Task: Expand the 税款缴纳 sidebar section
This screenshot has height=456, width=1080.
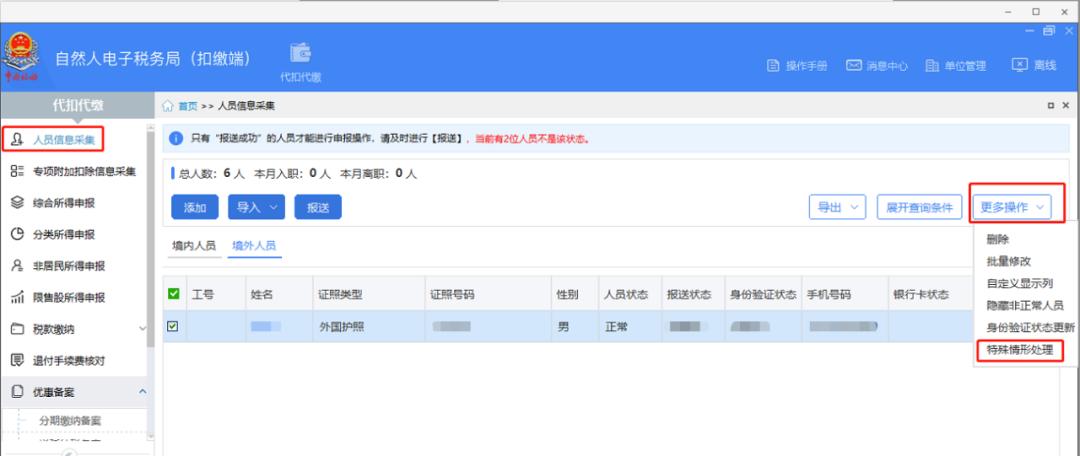Action: click(x=141, y=328)
